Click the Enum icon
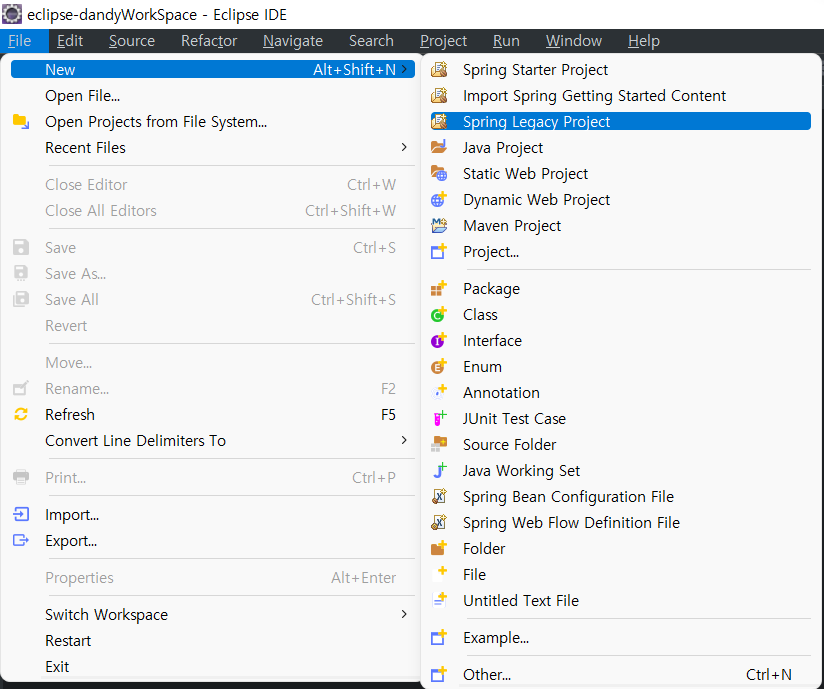The image size is (824, 689). 439,366
